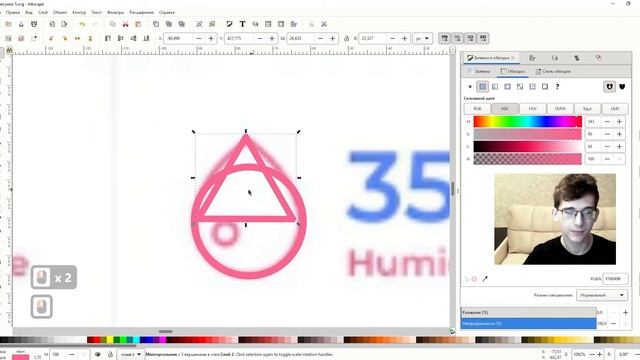The image size is (640, 360).
Task: Increase X position with plus button
Action: pos(211,38)
